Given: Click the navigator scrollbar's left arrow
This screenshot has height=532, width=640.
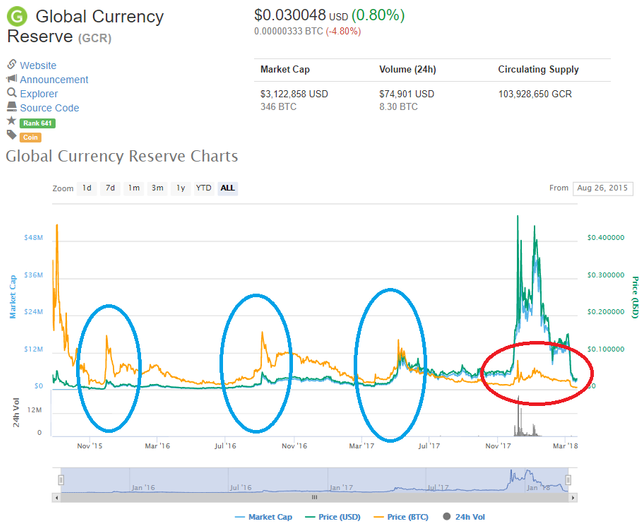Looking at the screenshot, I should point(56,497).
